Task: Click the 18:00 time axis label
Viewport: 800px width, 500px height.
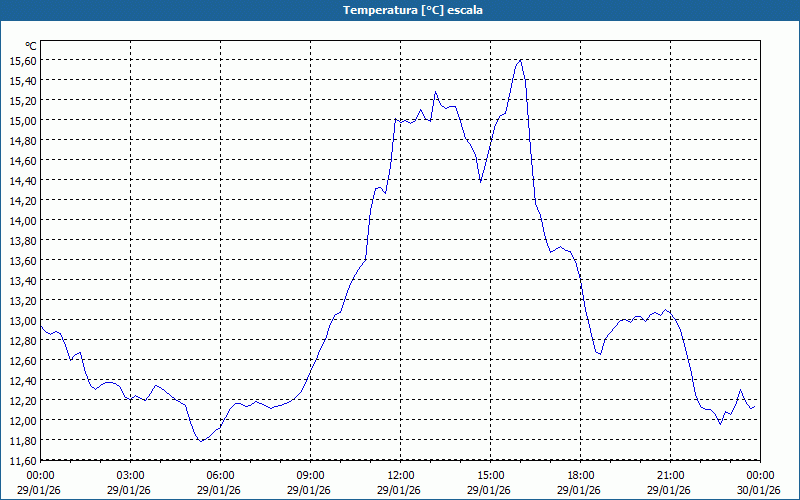Action: [x=581, y=476]
